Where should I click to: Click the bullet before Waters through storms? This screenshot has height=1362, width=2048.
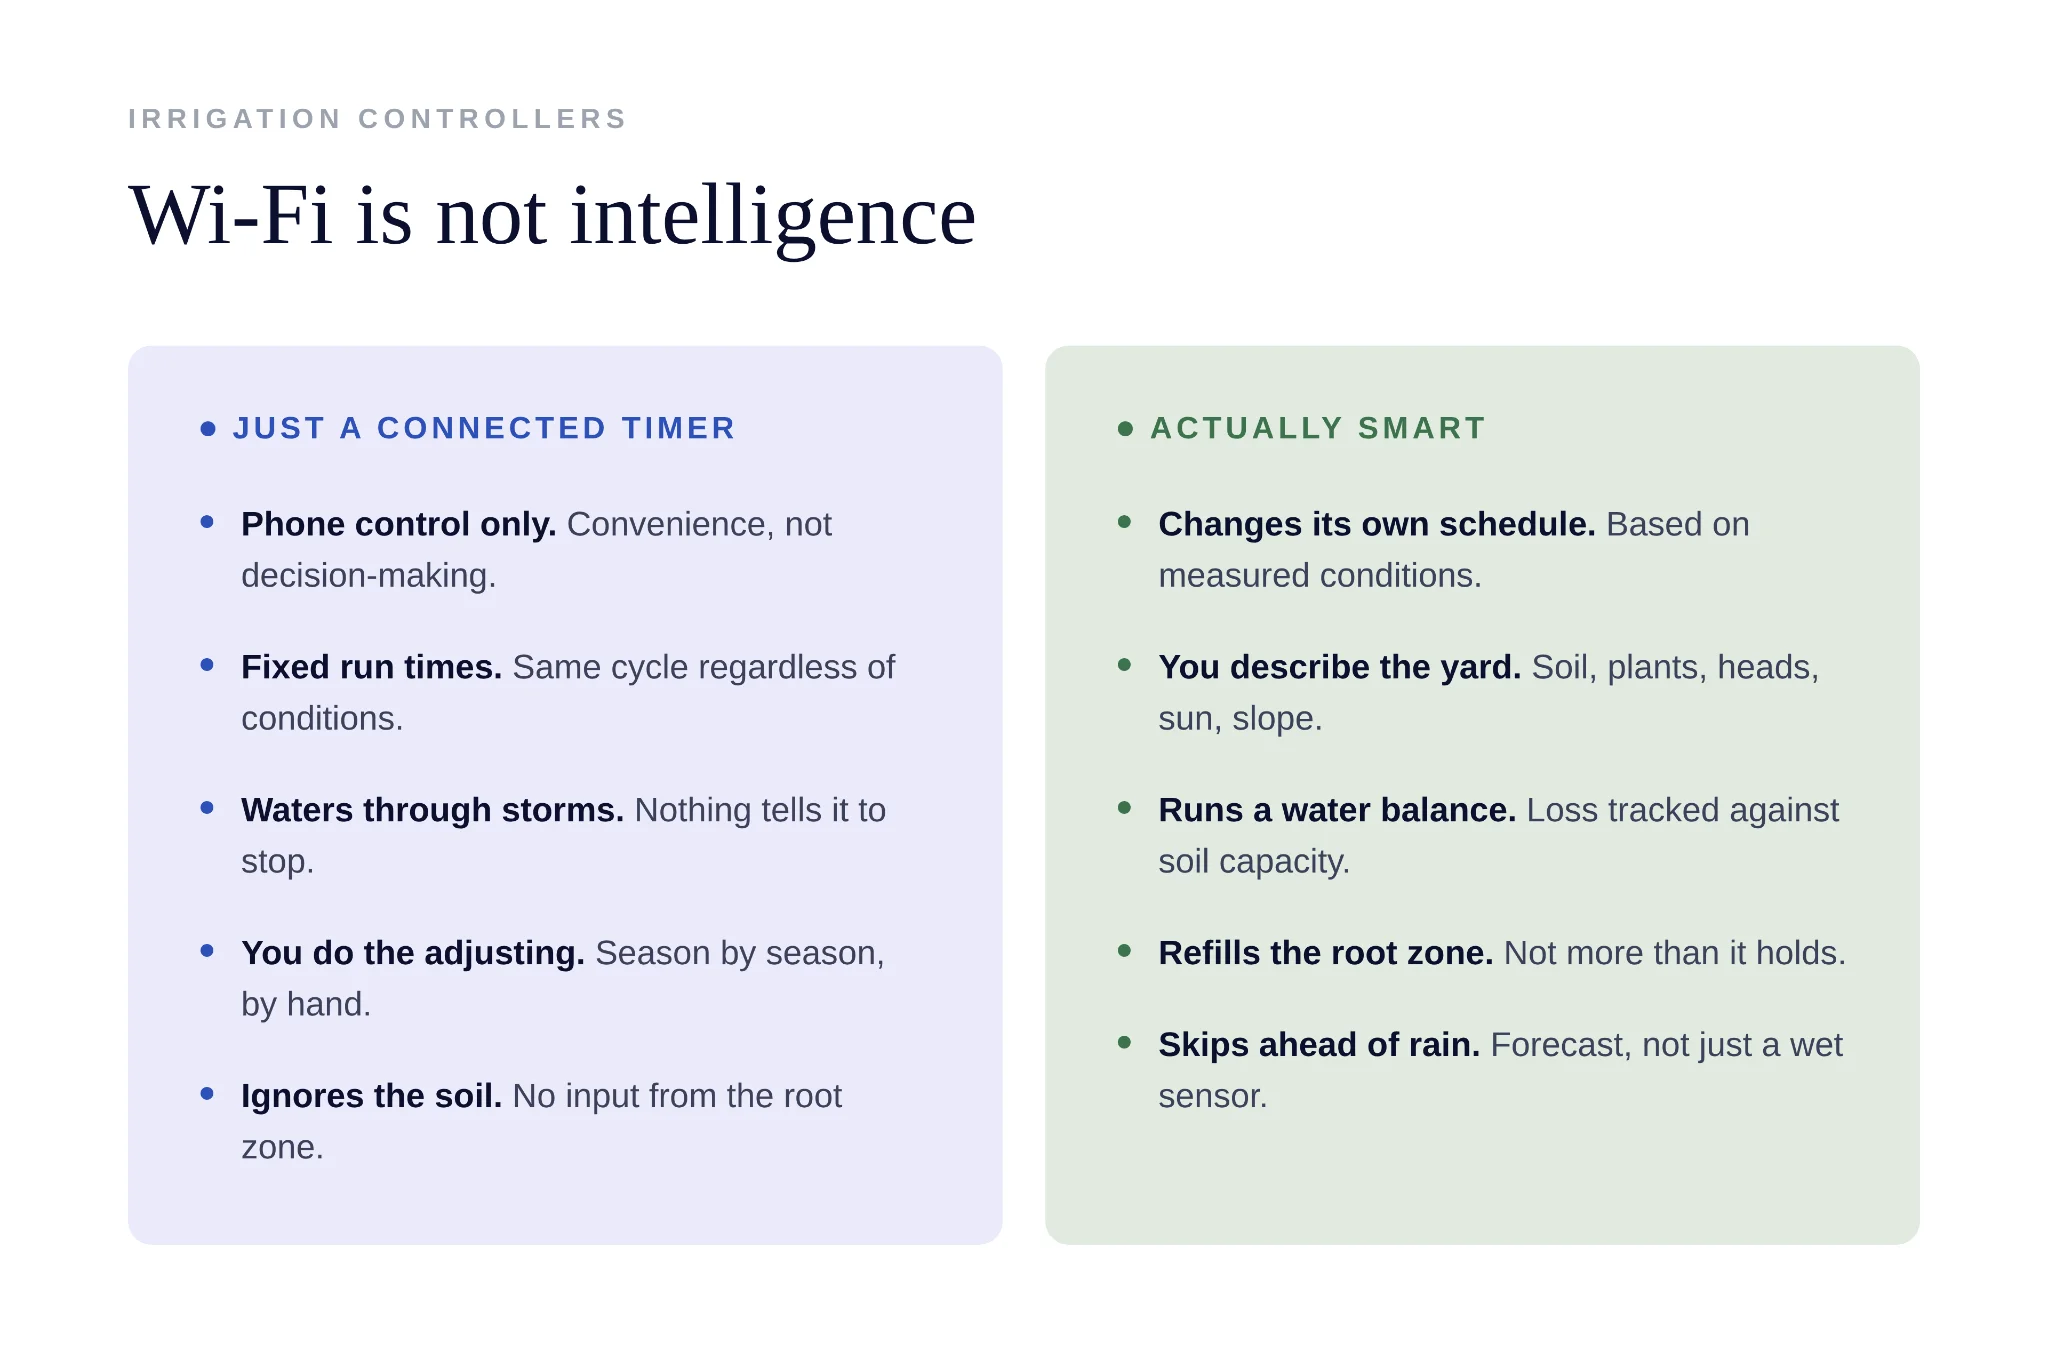207,807
